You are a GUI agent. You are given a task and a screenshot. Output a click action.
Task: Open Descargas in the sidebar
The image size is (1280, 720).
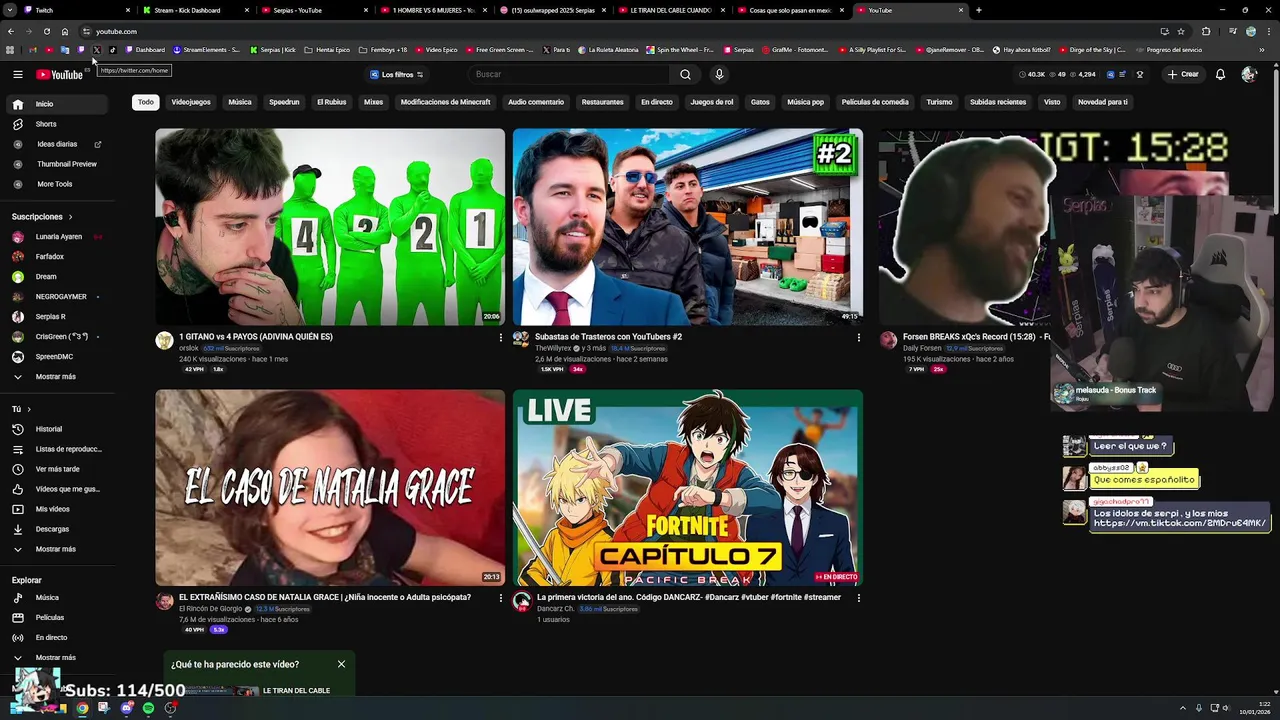[58, 529]
